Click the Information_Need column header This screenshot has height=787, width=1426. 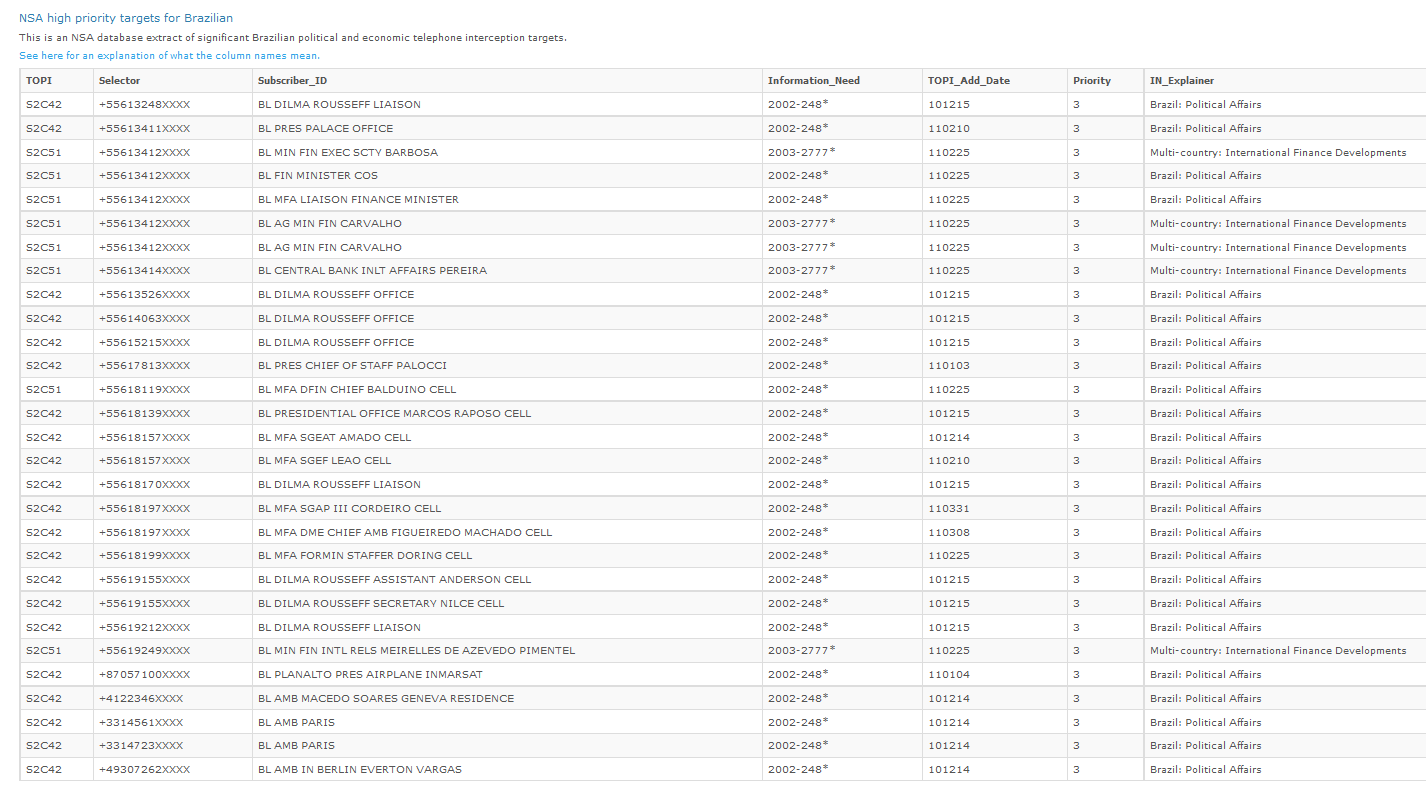pos(841,81)
